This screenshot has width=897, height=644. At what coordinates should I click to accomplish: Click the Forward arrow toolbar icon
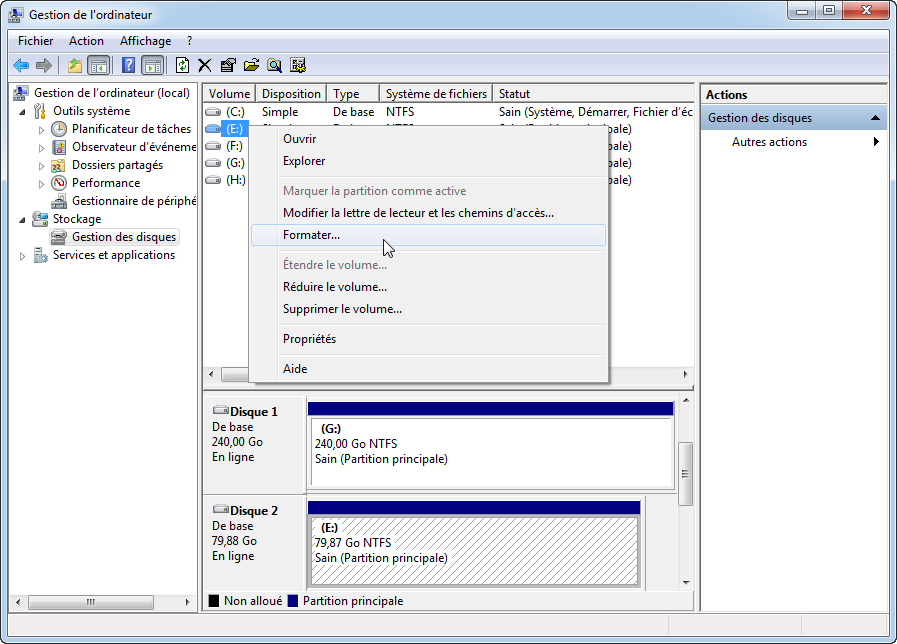pos(44,66)
